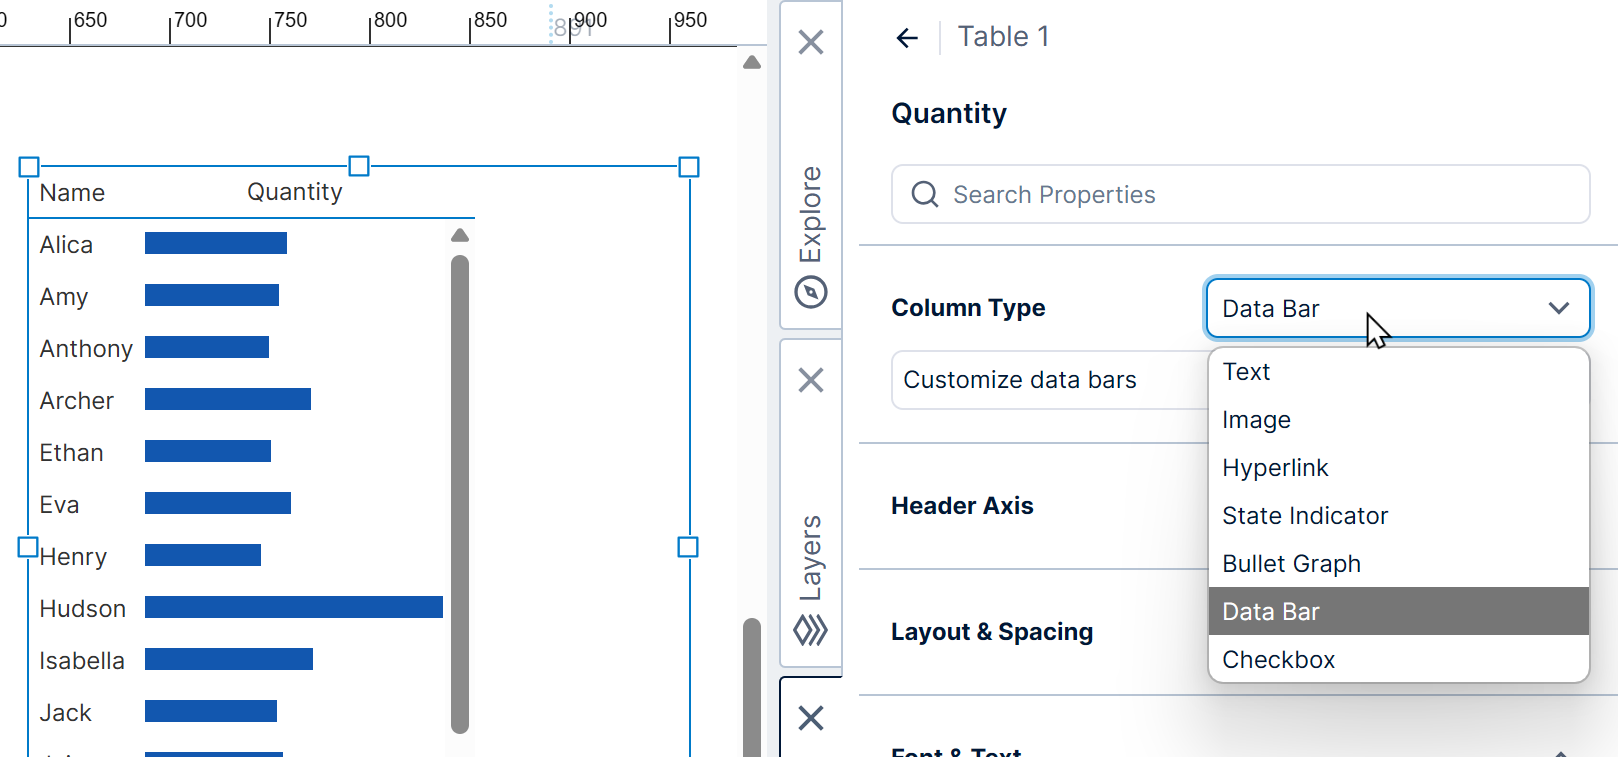The width and height of the screenshot is (1618, 757).
Task: Click the back arrow beside Table 1
Action: click(906, 37)
